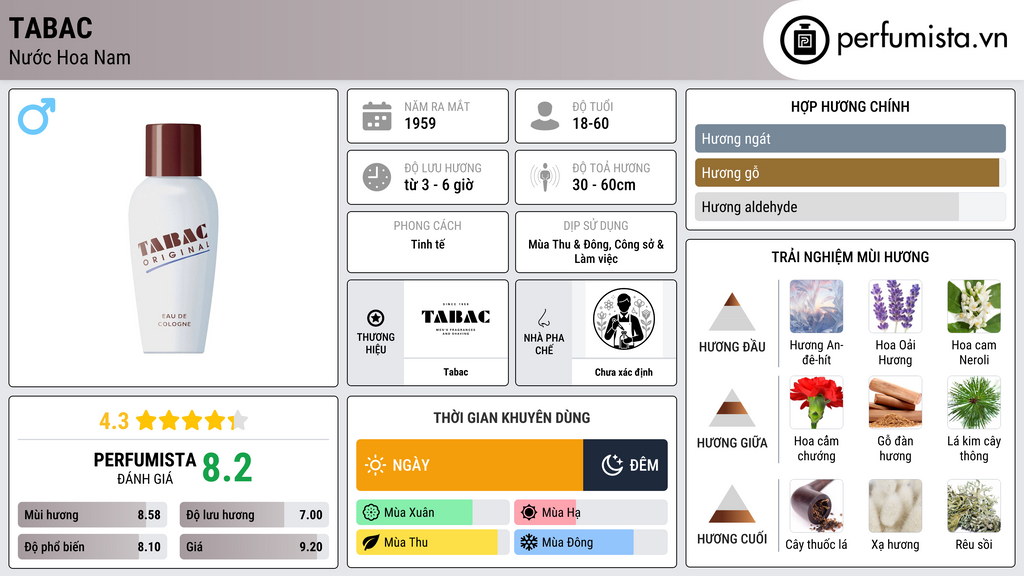Click the 4.3 user rating number
The image size is (1024, 576).
pos(114,421)
